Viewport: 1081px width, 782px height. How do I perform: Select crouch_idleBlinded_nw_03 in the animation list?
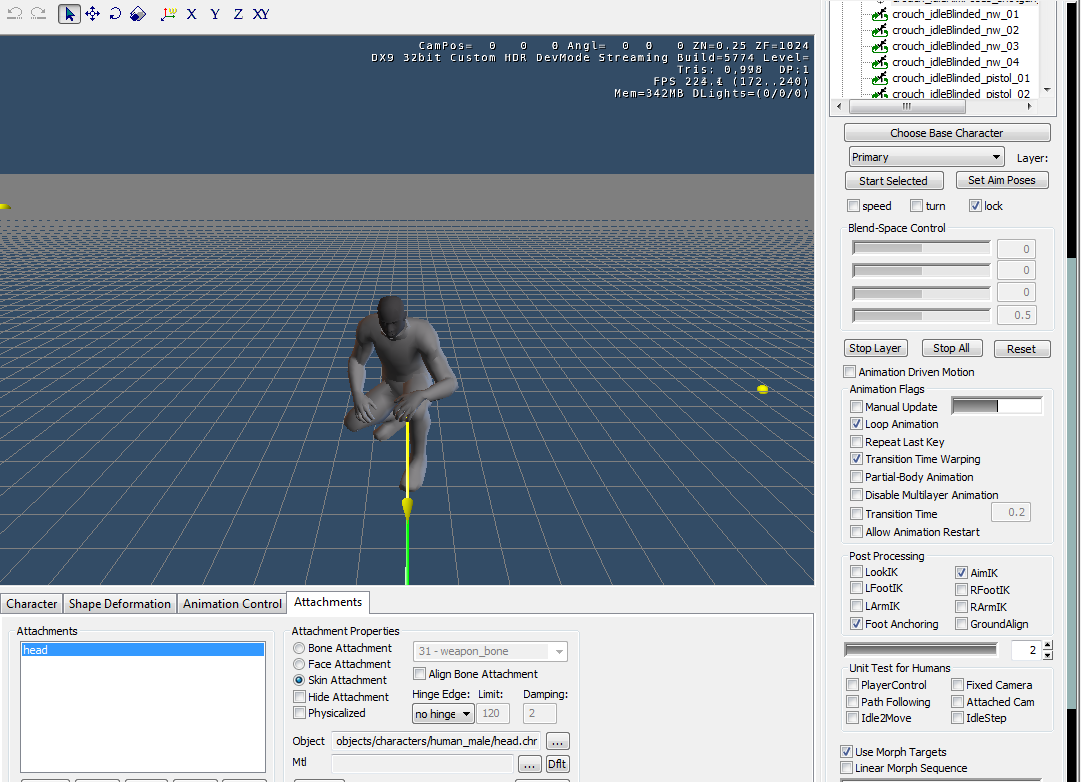point(956,46)
